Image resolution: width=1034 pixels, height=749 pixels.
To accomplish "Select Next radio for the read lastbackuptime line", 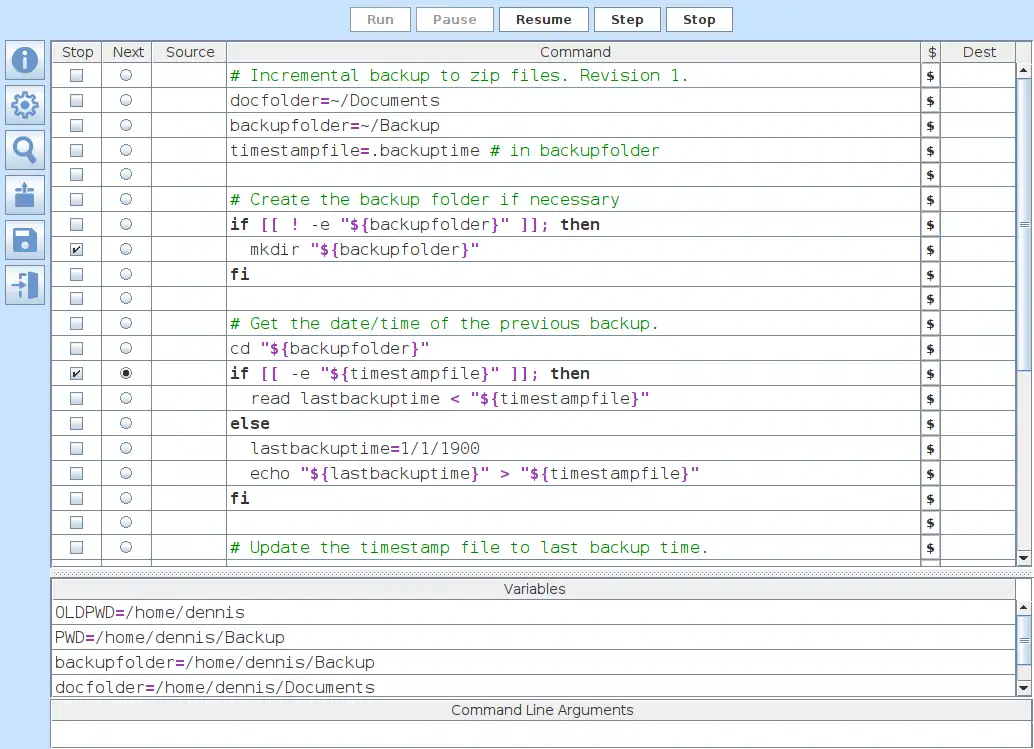I will pos(126,399).
